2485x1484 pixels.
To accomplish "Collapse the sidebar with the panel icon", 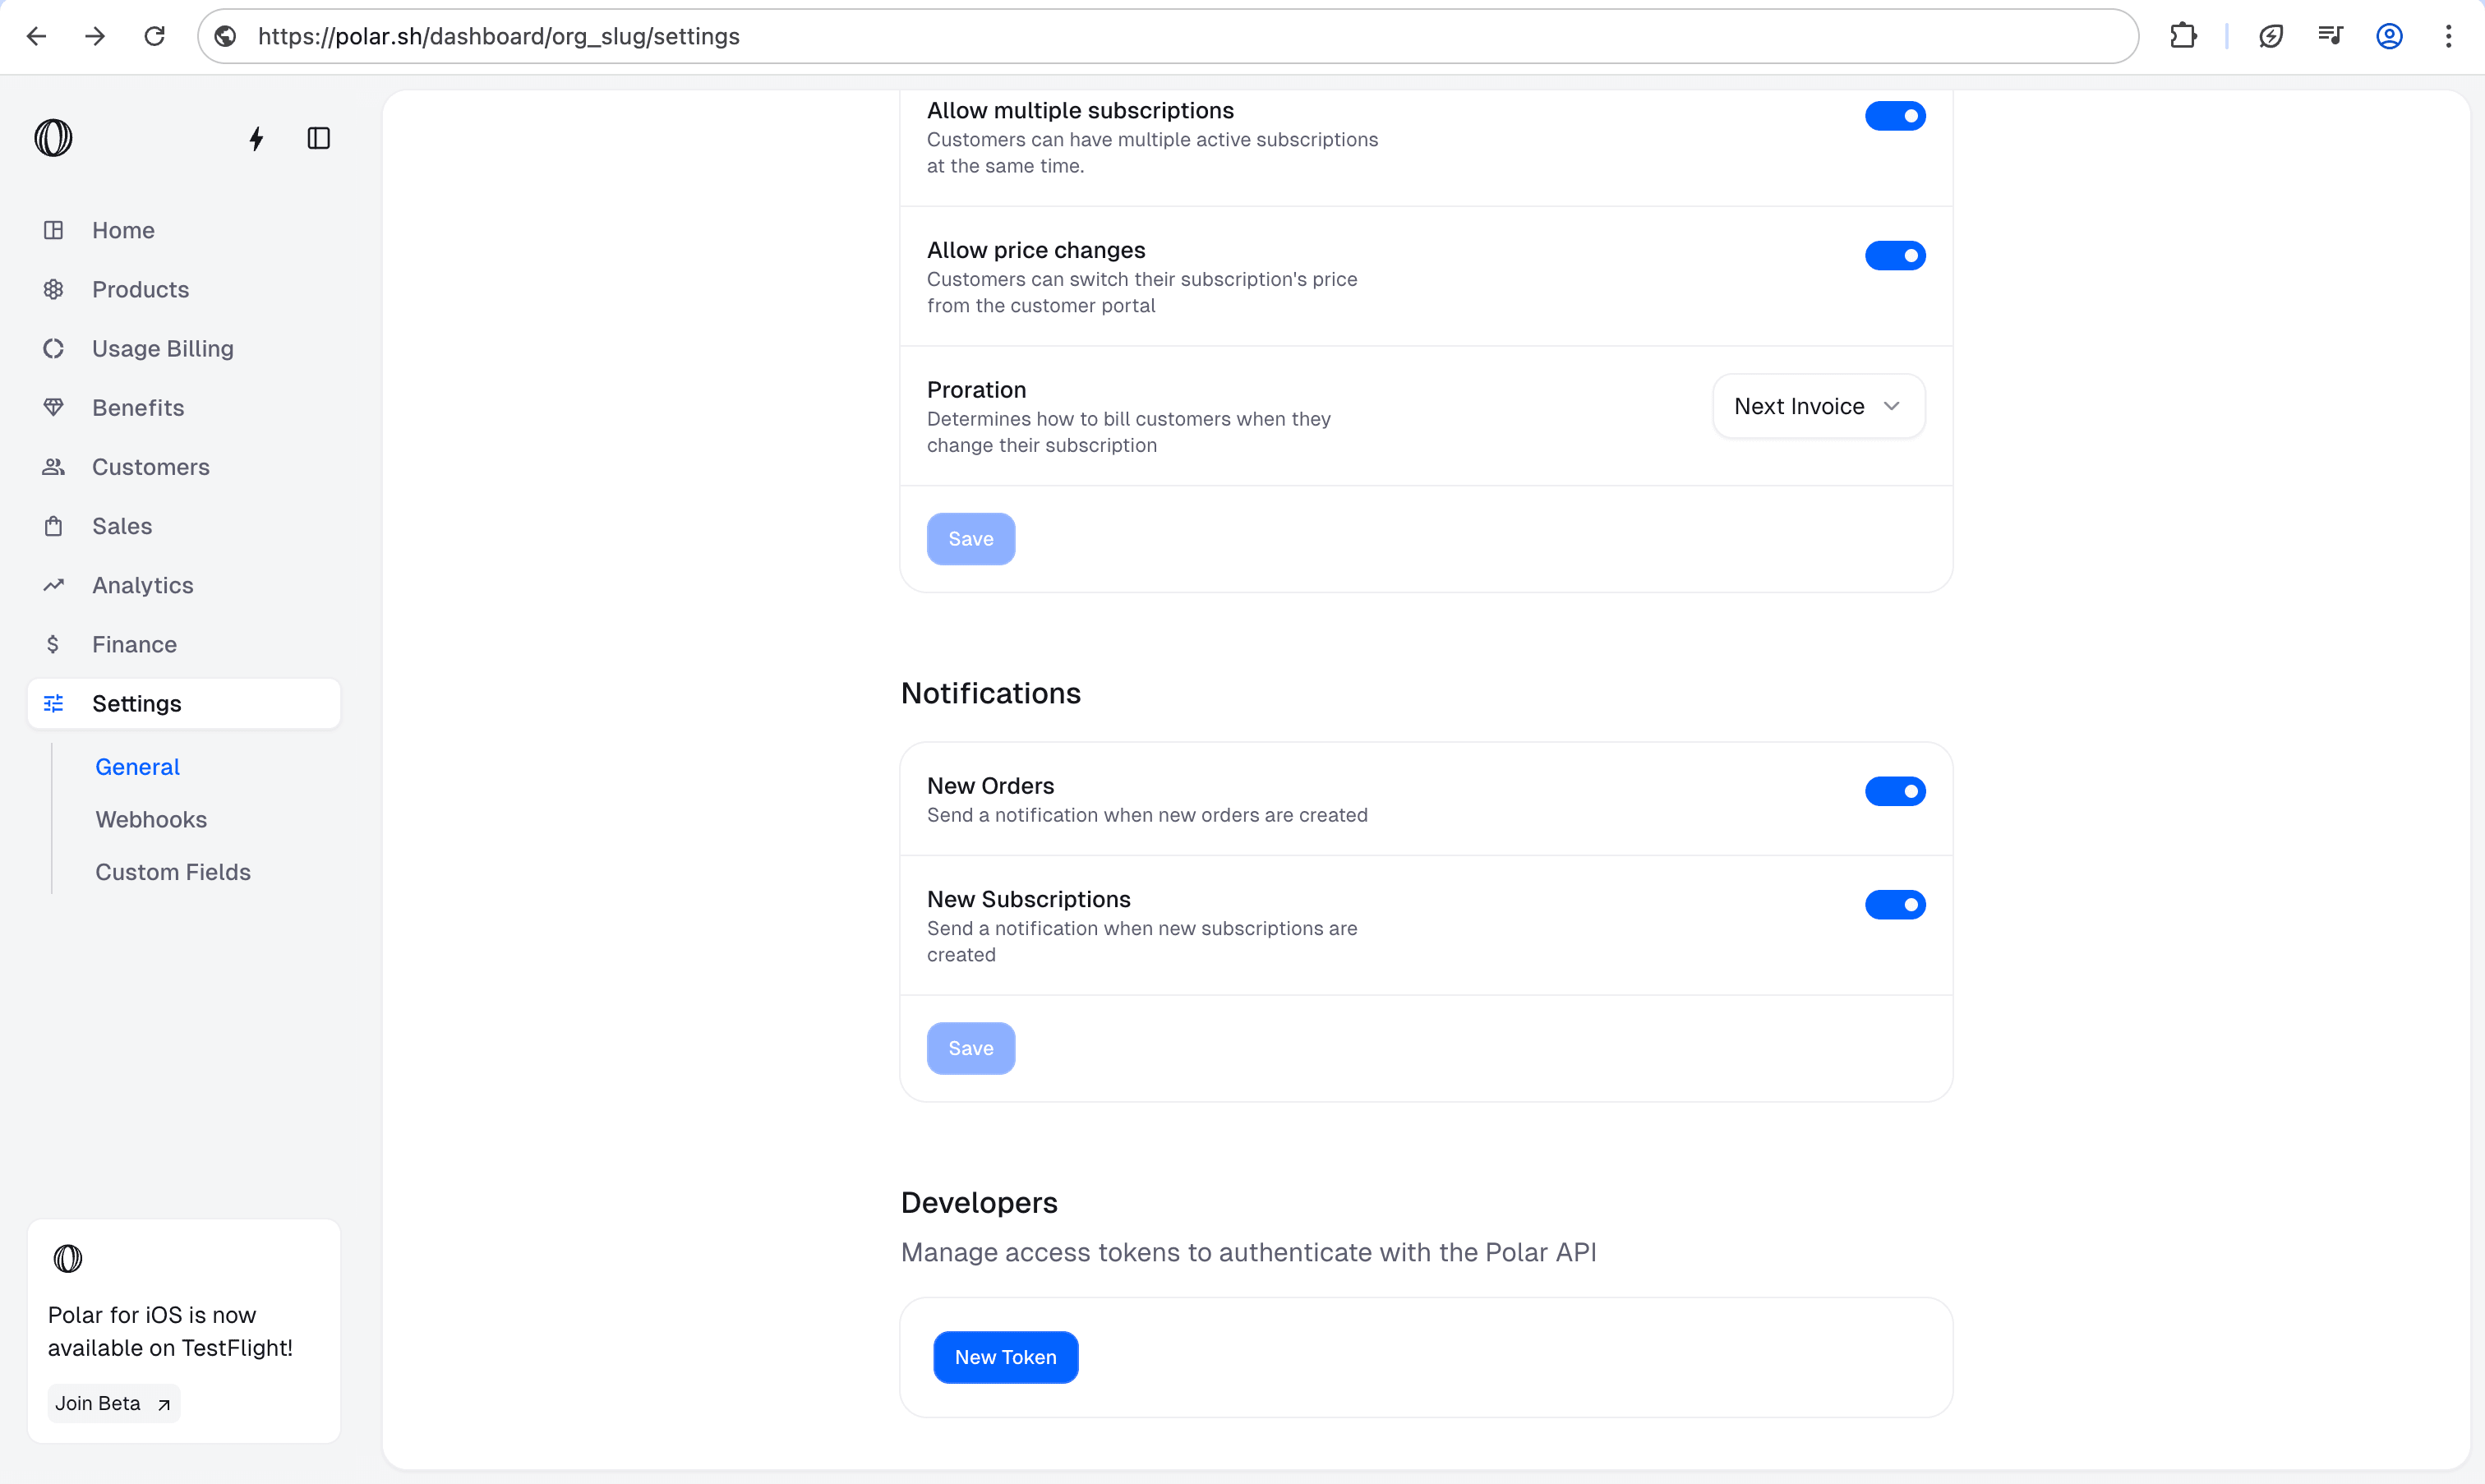I will click(x=318, y=138).
